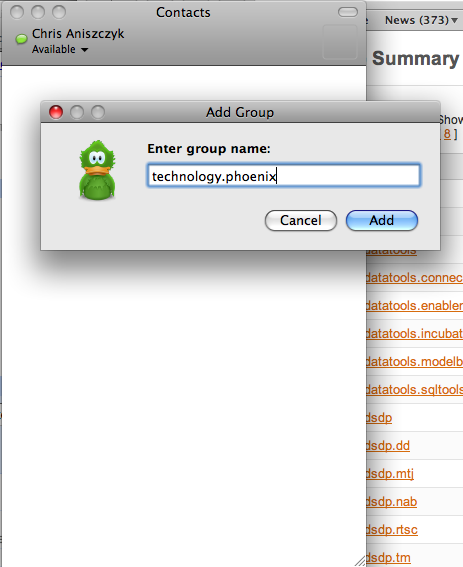Click the Contacts window resize grip
This screenshot has width=463, height=567.
pos(360,561)
